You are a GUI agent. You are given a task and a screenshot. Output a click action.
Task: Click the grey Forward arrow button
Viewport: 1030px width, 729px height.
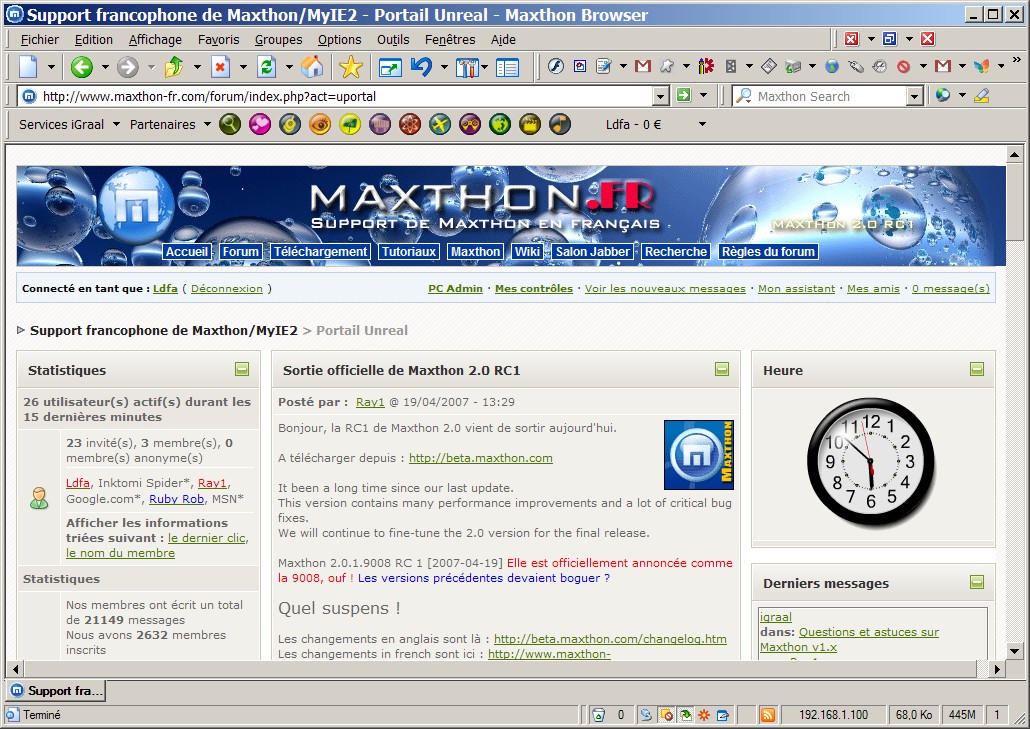(x=127, y=66)
